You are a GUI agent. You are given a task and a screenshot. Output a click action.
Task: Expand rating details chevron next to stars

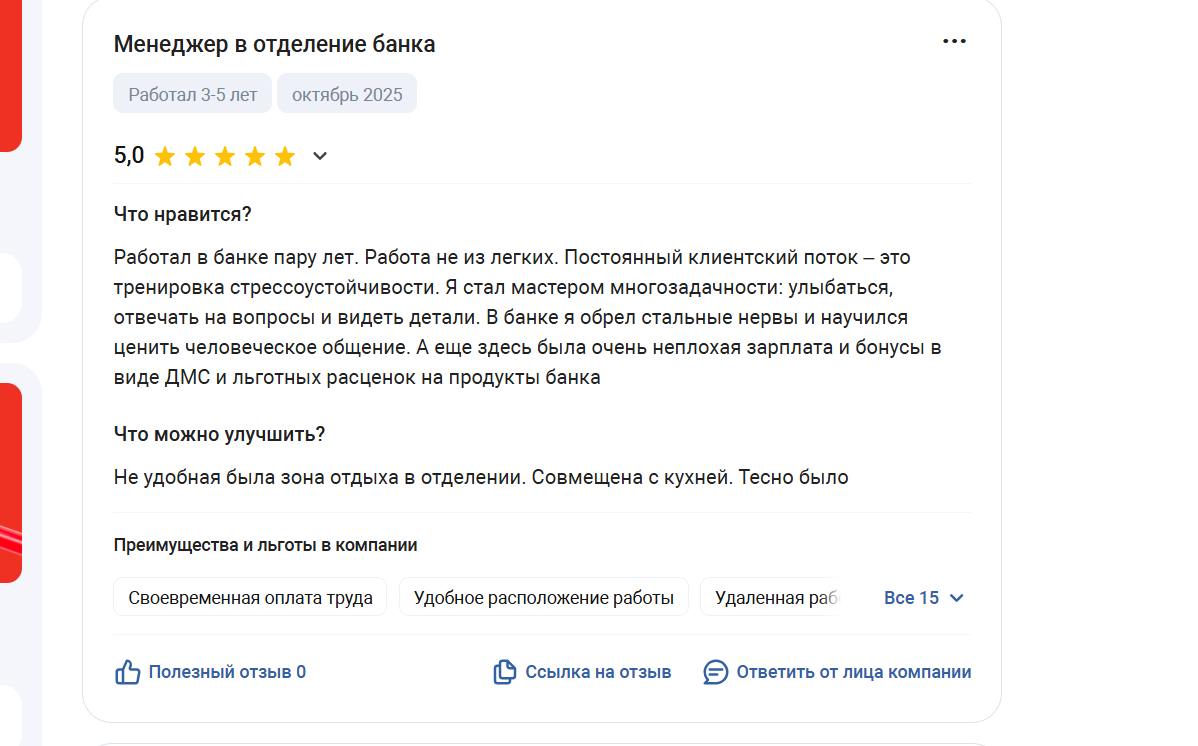pyautogui.click(x=320, y=156)
